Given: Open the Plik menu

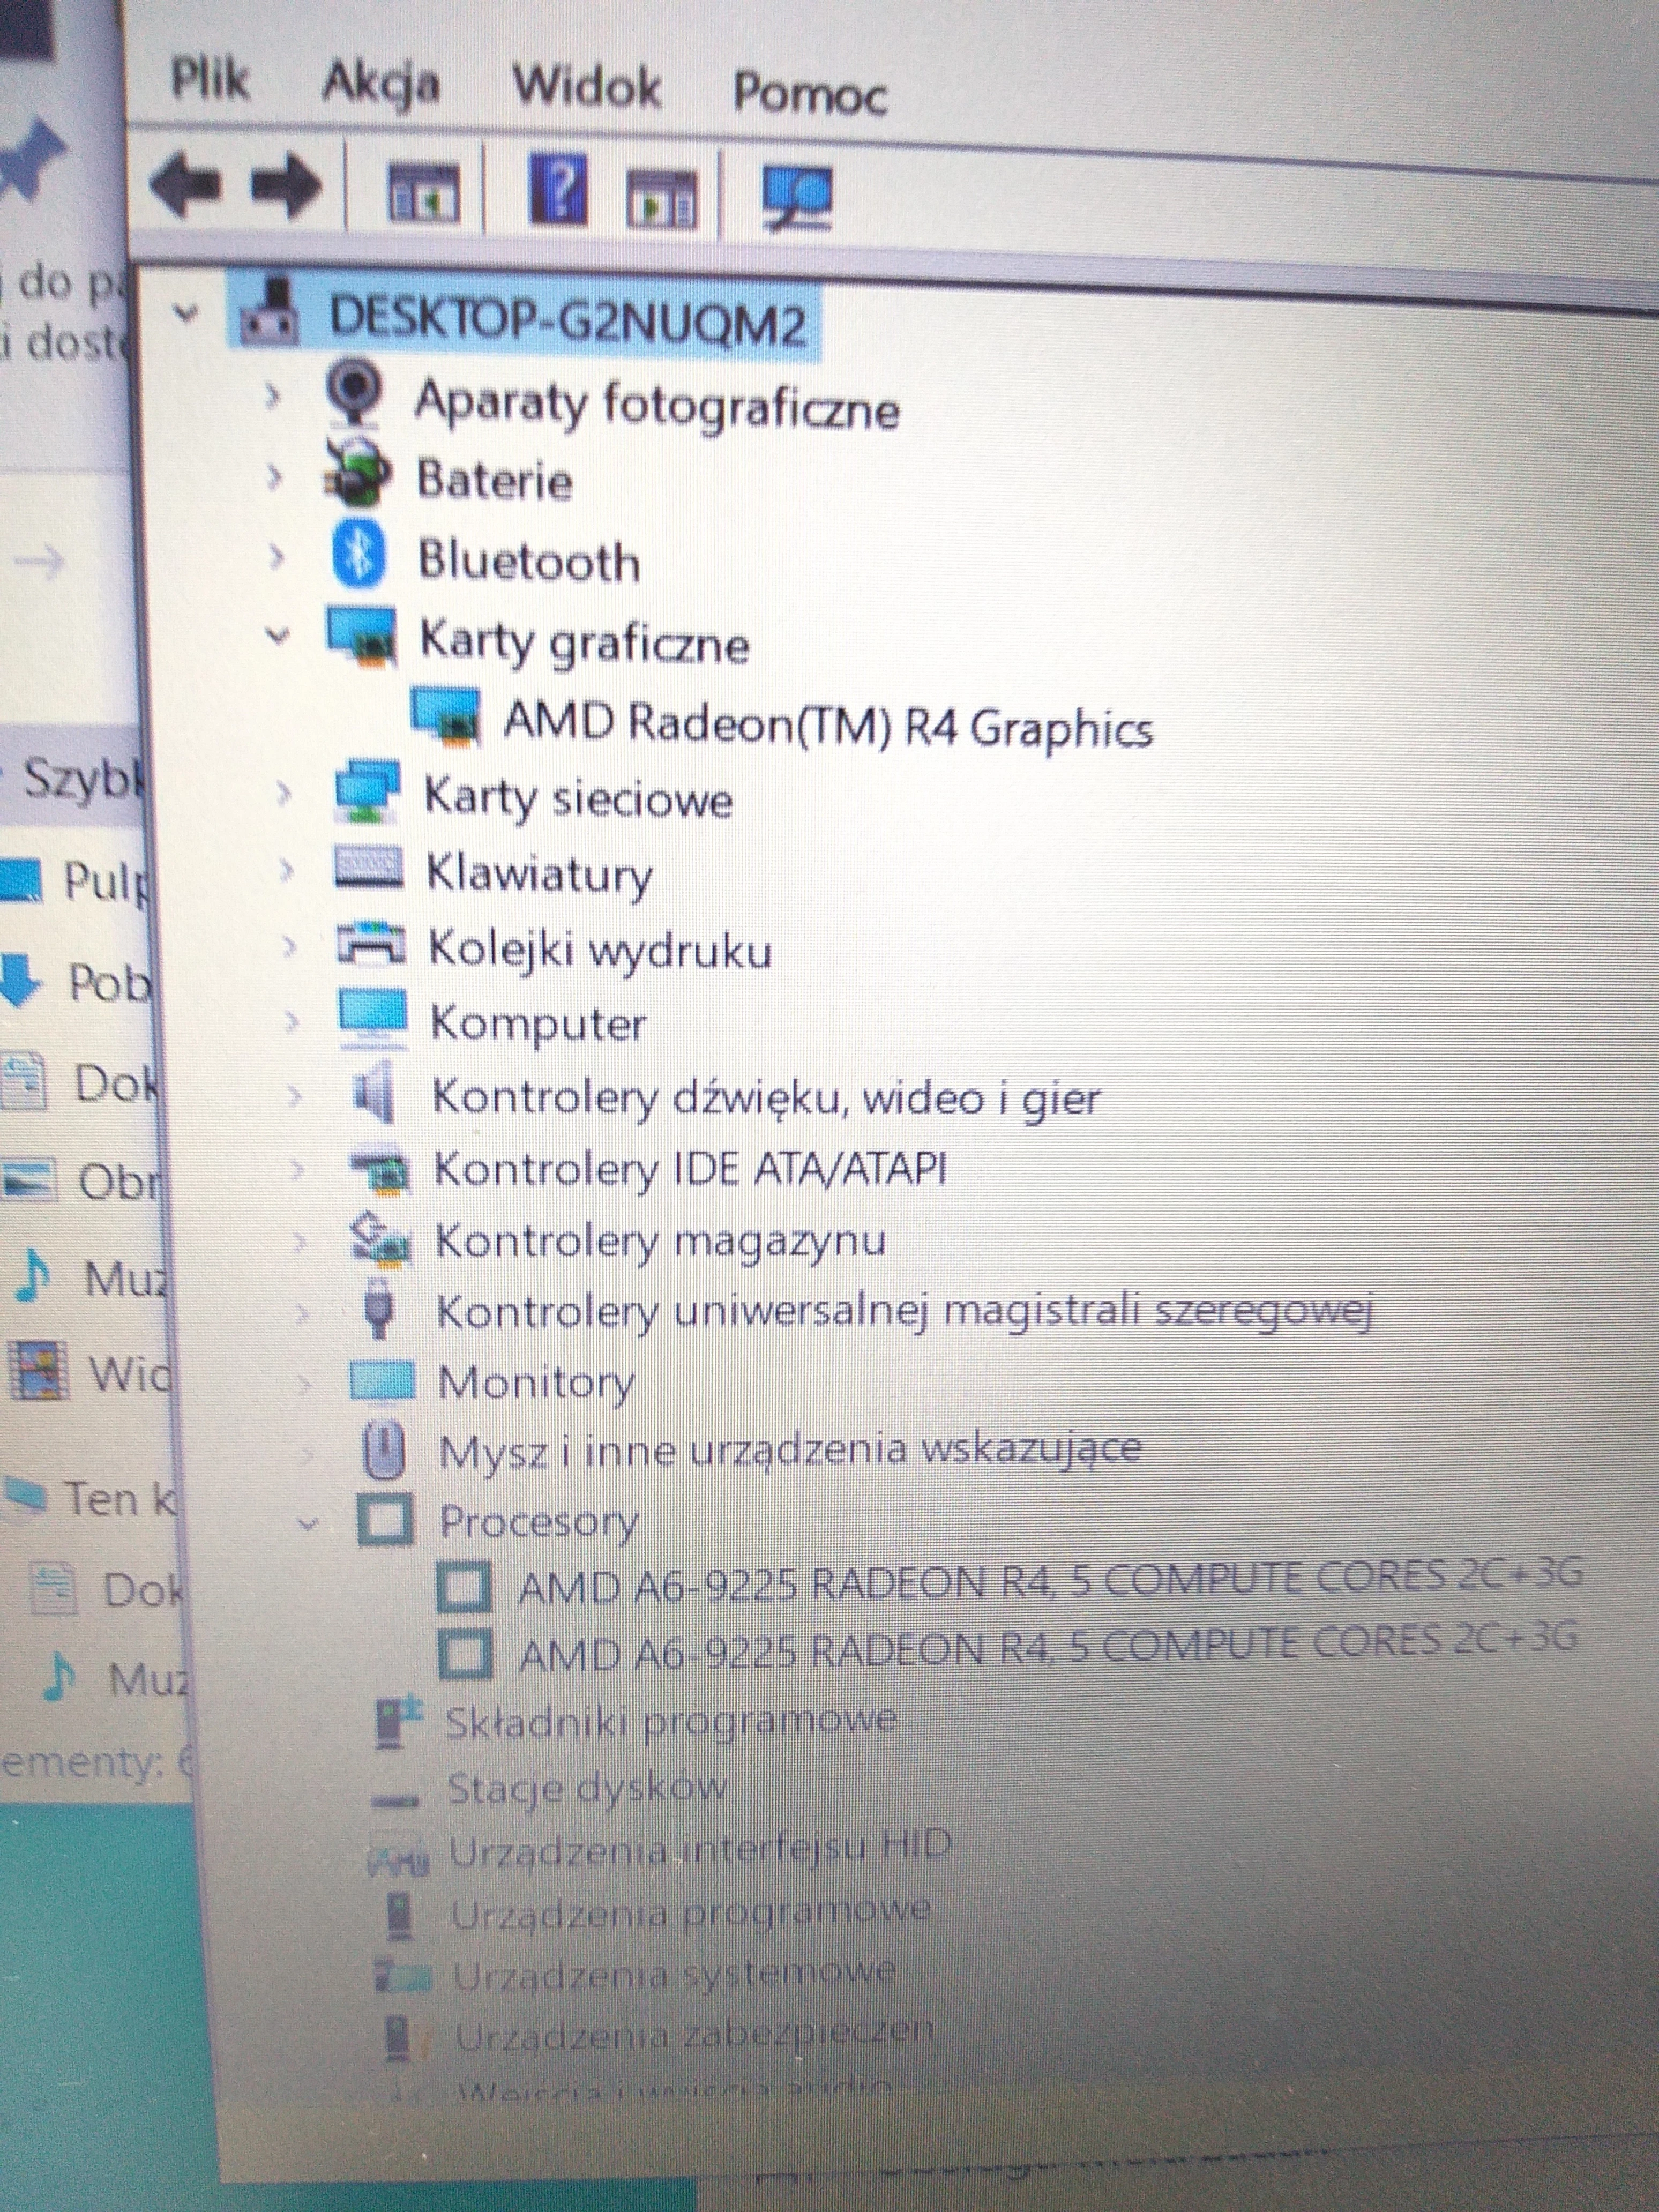Looking at the screenshot, I should 209,78.
